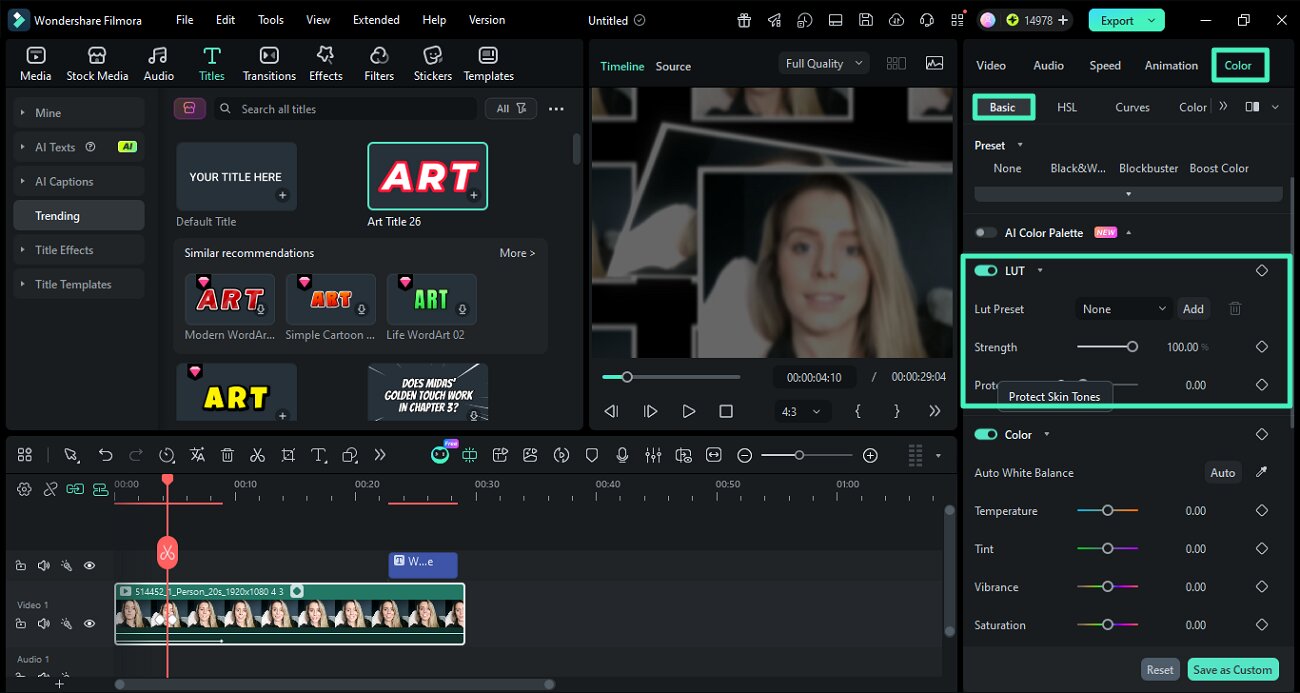Viewport: 1300px width, 693px height.
Task: Open the Stickers panel
Action: pyautogui.click(x=432, y=64)
